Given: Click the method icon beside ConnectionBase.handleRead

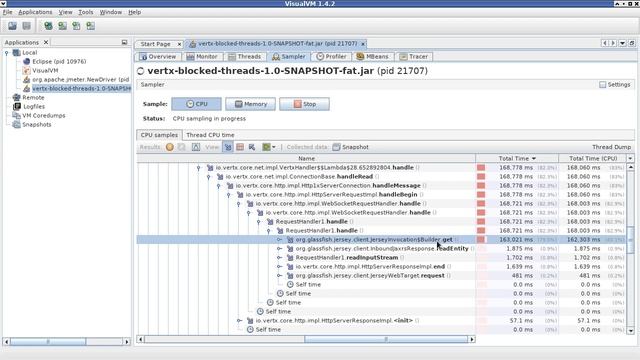Looking at the screenshot, I should pos(220,177).
